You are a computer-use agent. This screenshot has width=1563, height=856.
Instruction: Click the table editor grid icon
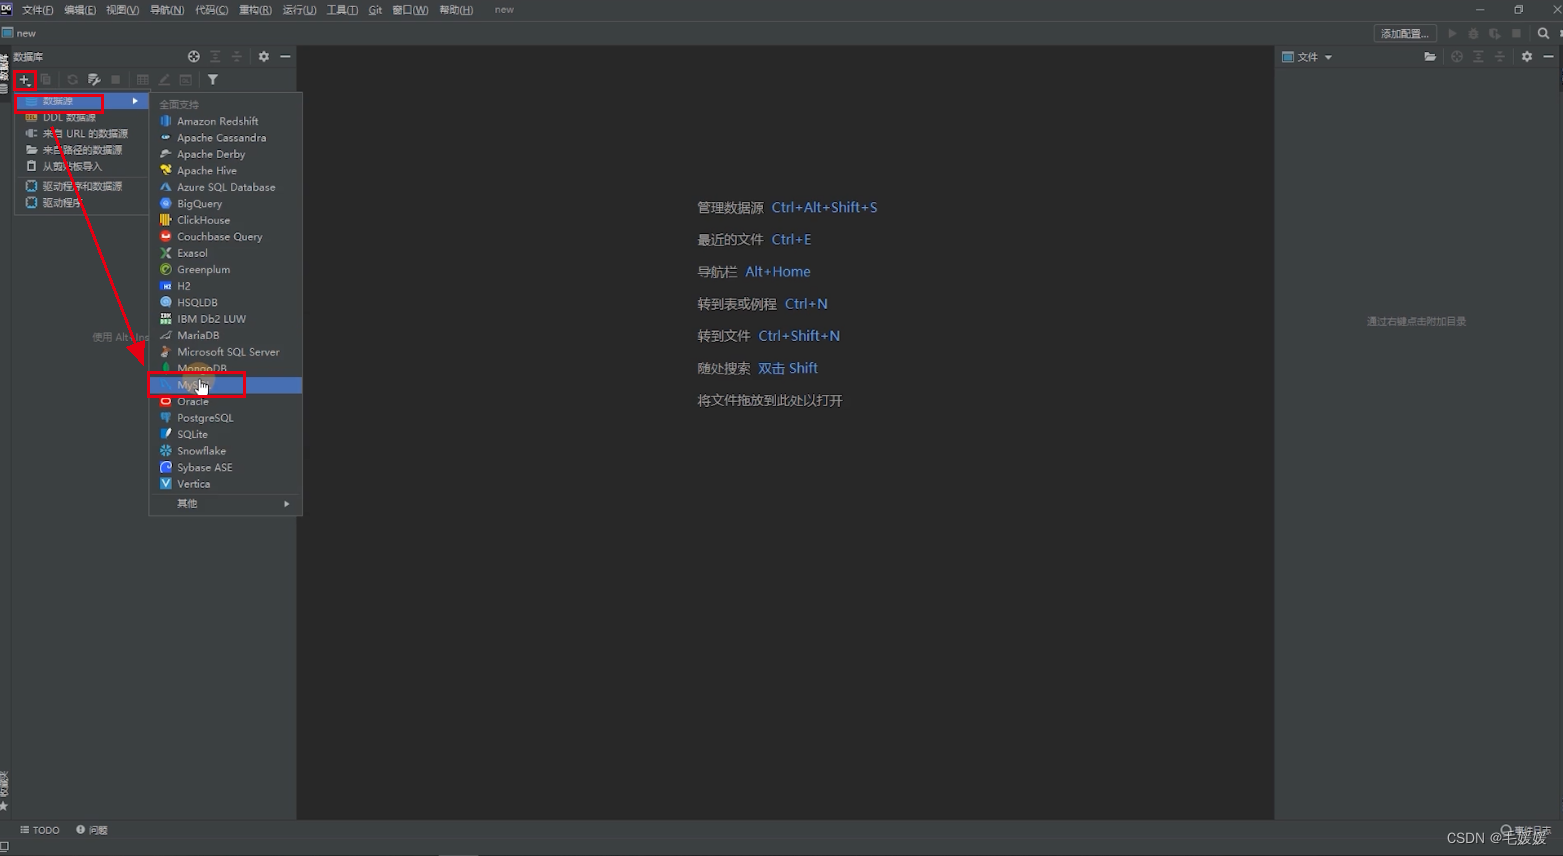pos(143,80)
